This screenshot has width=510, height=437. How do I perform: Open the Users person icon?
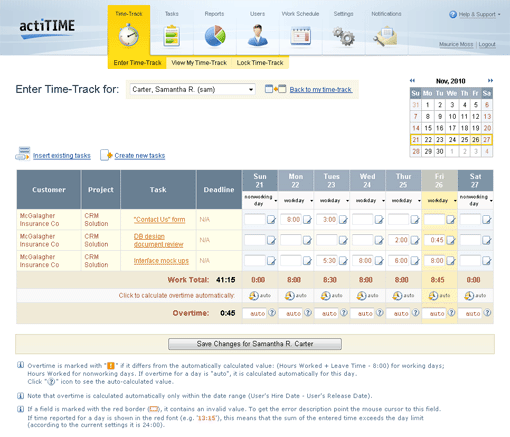[x=257, y=35]
